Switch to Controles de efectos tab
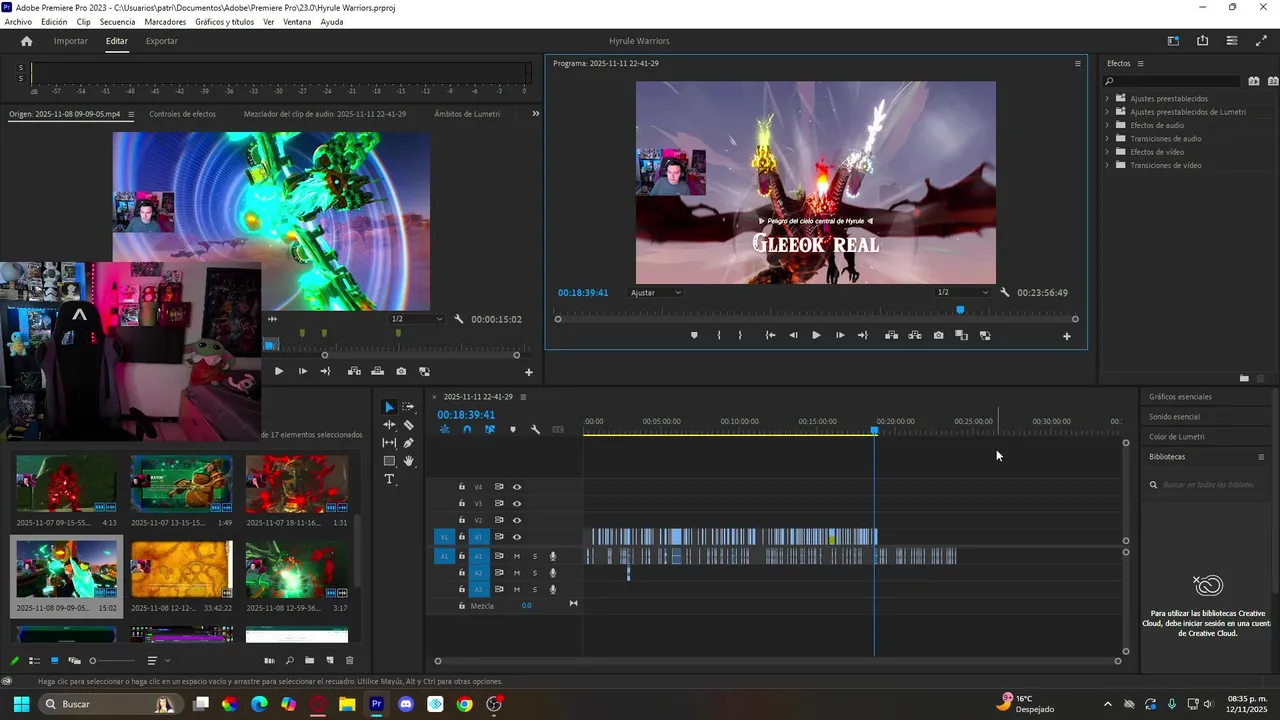This screenshot has height=720, width=1280. pos(182,114)
